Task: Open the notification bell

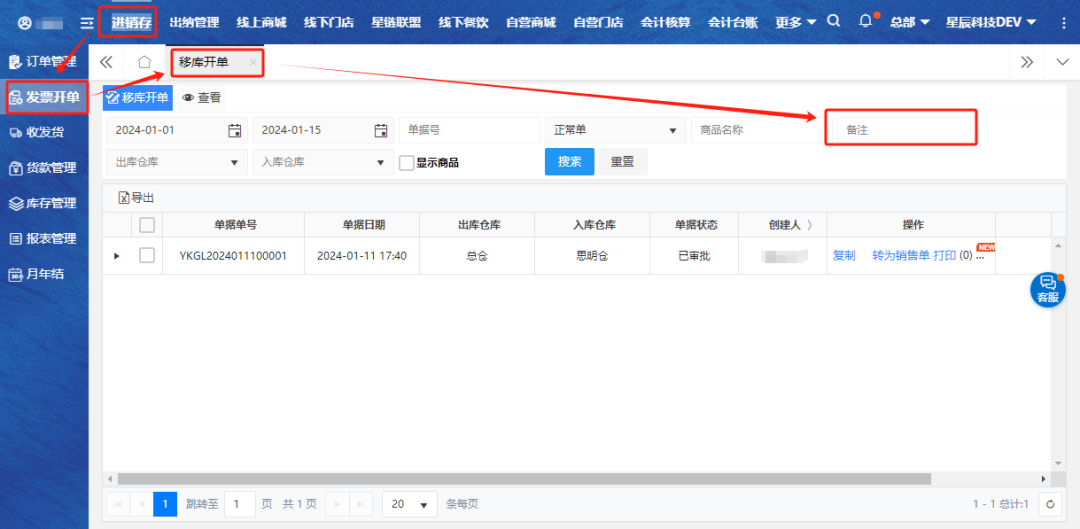Action: tap(866, 22)
